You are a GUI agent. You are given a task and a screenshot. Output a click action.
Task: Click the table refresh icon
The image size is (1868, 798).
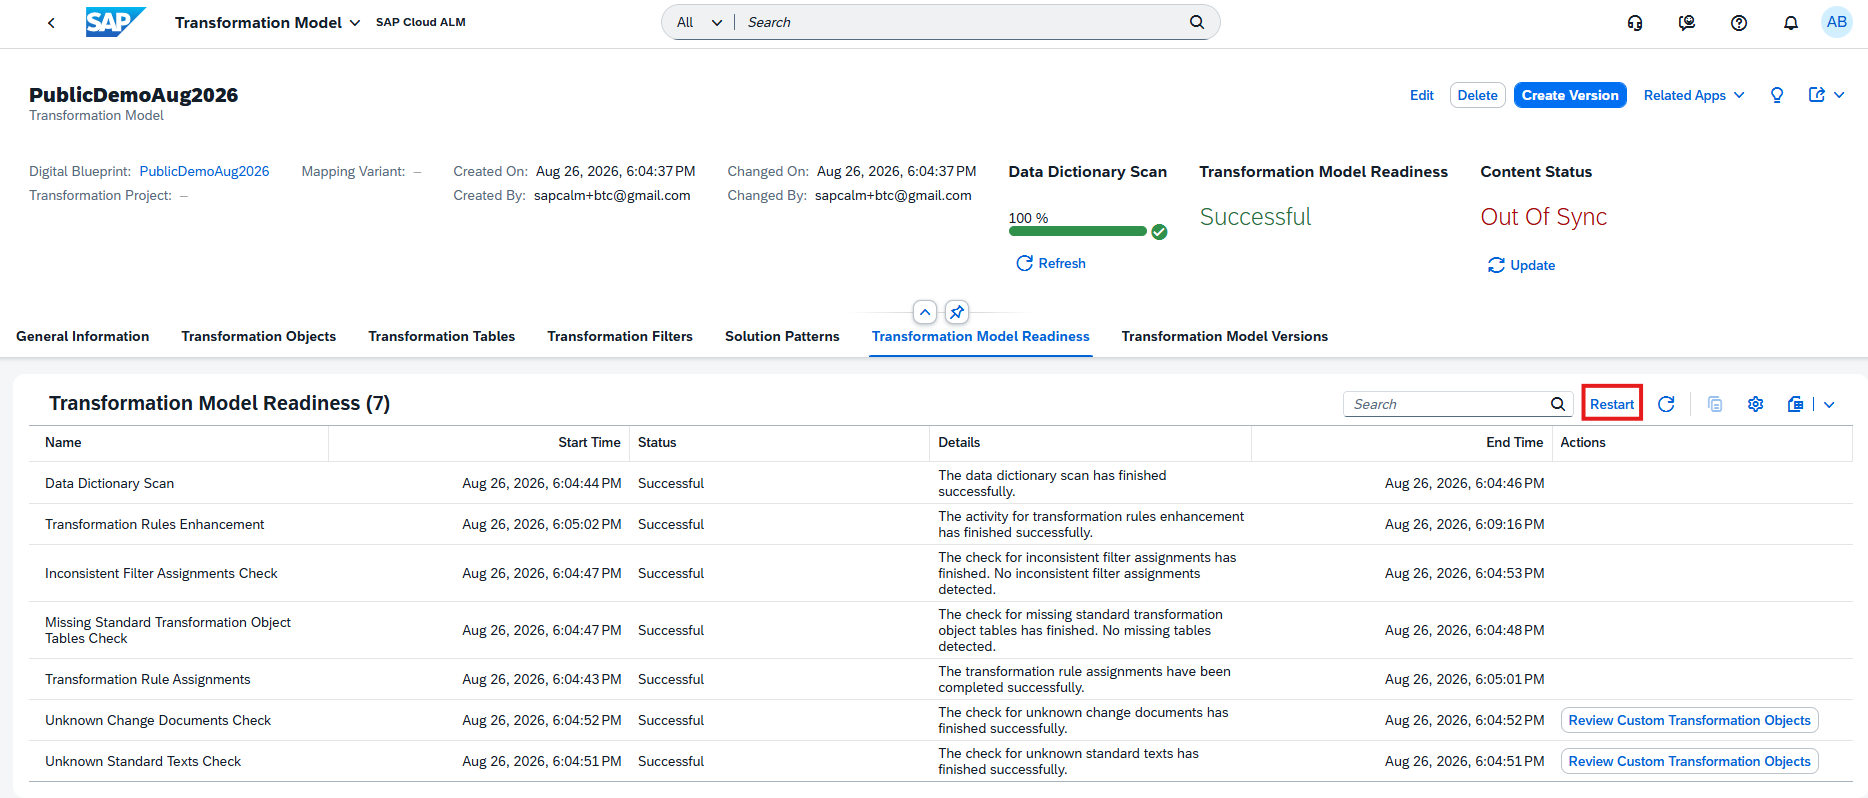1666,404
